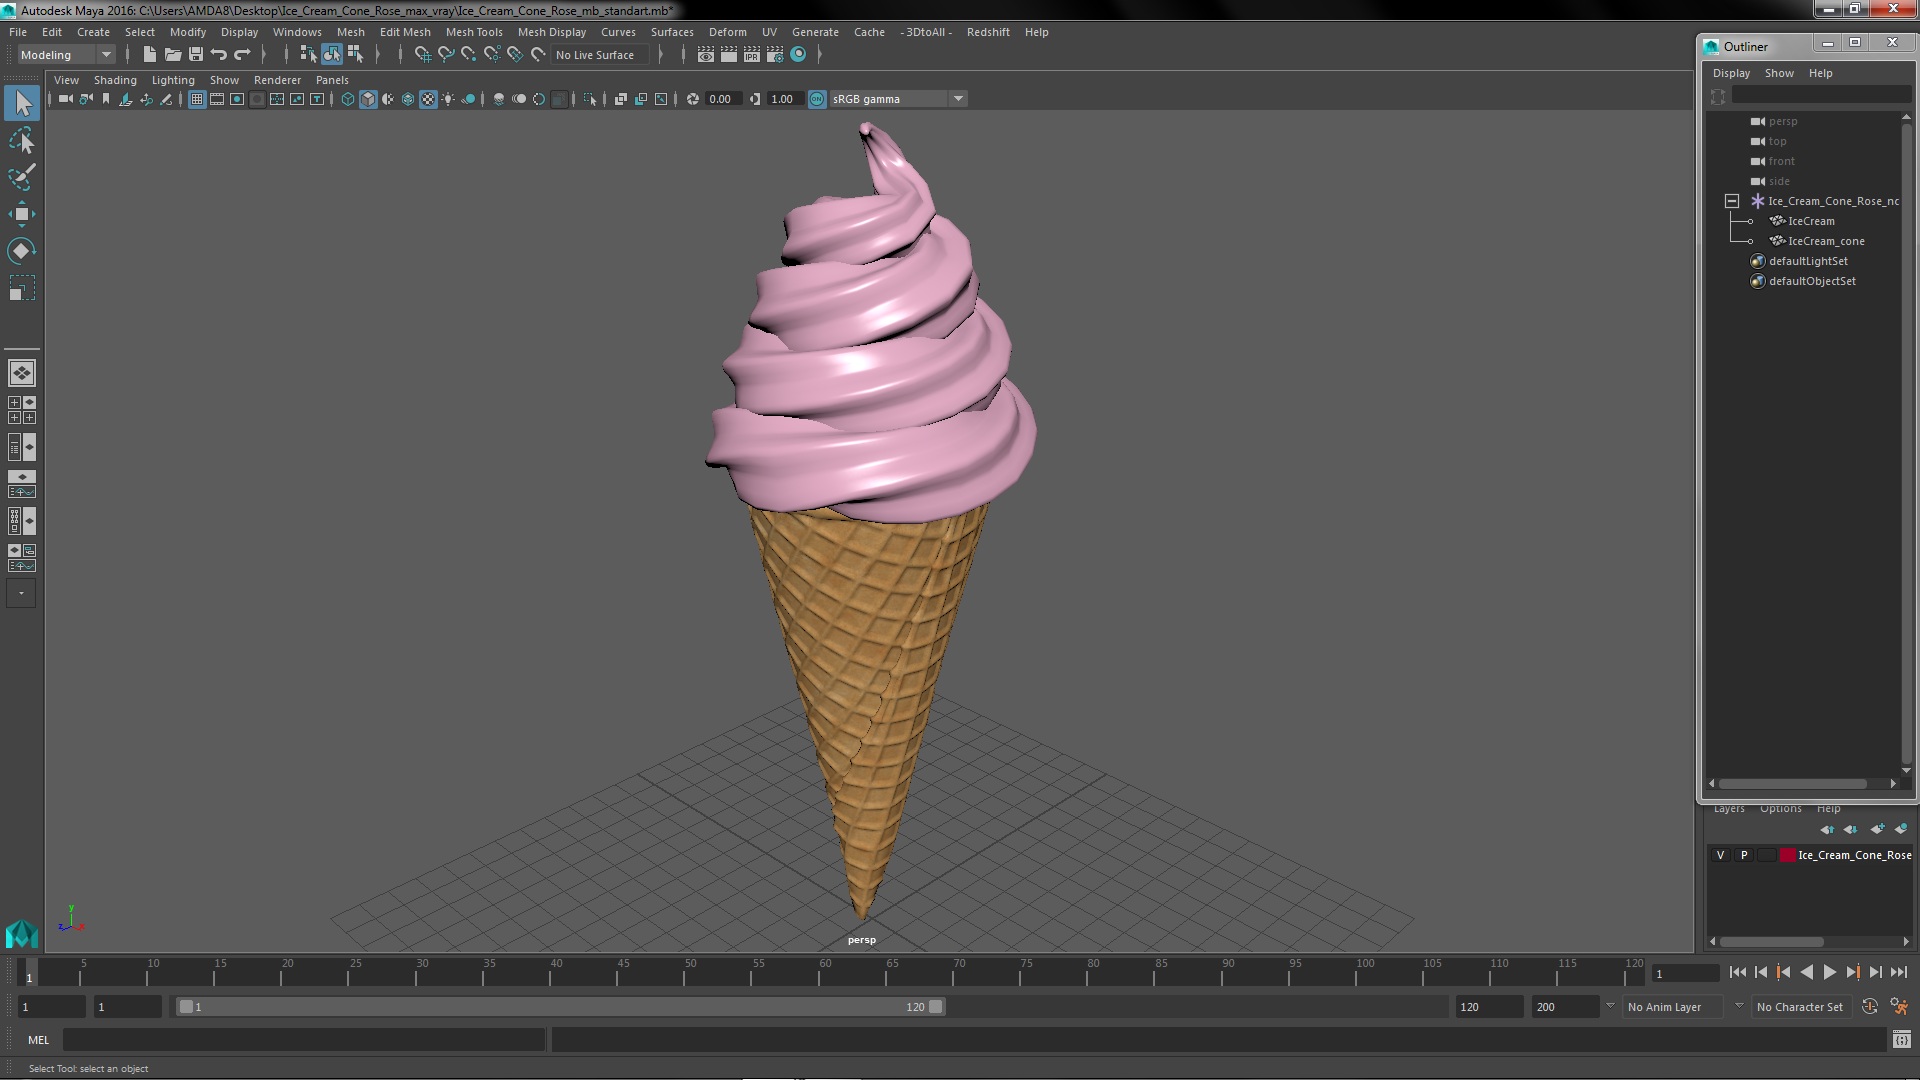The height and width of the screenshot is (1080, 1920).
Task: Activate the Move tool
Action: tap(22, 214)
